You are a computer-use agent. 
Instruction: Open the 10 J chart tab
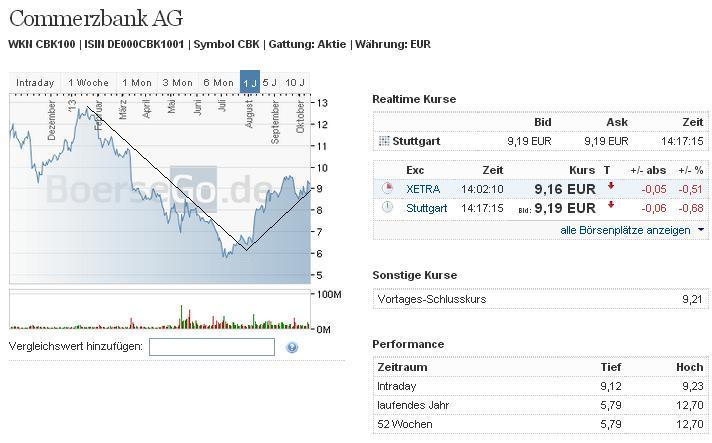(x=295, y=82)
